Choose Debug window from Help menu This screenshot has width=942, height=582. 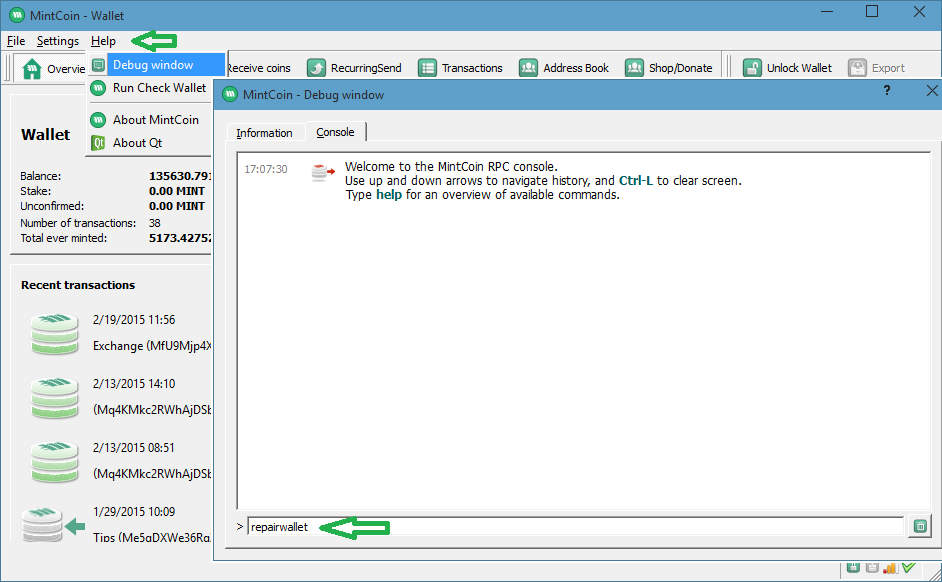coord(157,65)
